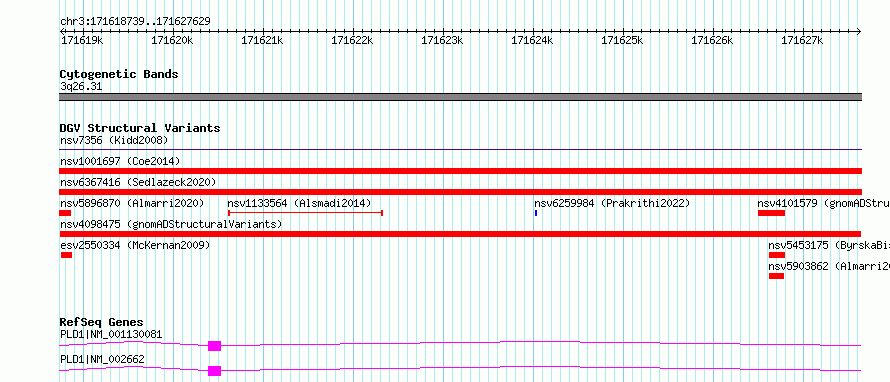The height and width of the screenshot is (382, 890).
Task: Click the nsv5453175 red block
Action: (776, 255)
